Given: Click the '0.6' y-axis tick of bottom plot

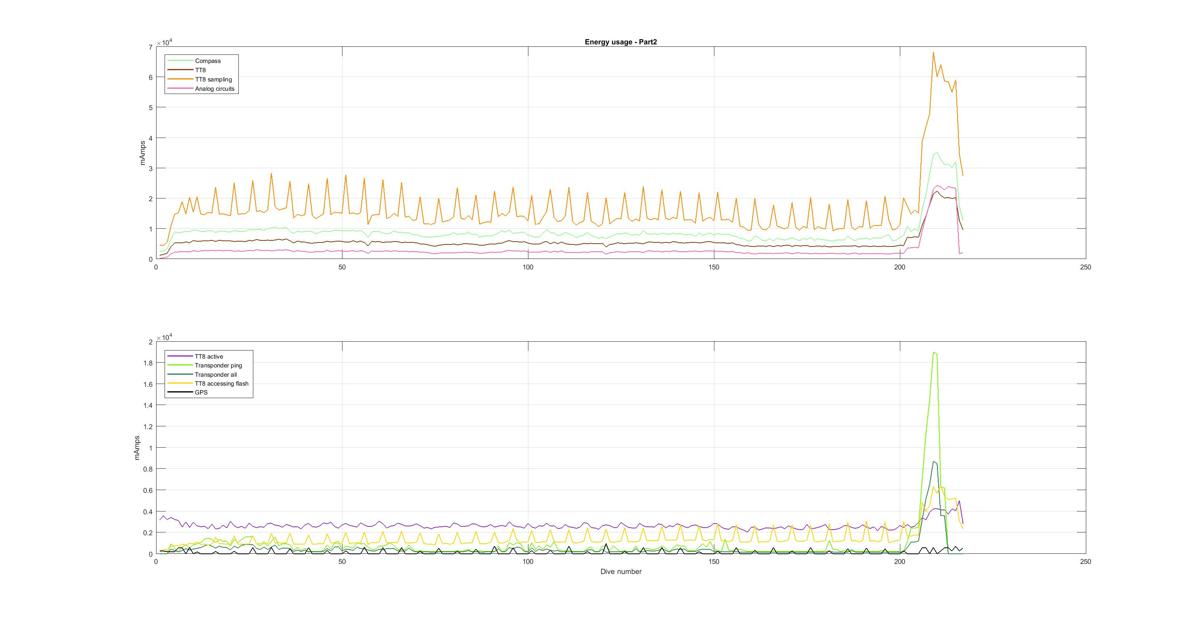Looking at the screenshot, I should [147, 490].
